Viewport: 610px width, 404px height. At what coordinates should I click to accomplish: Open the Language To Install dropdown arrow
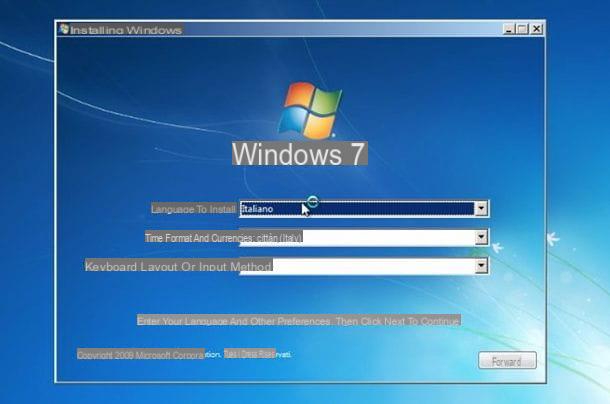481,209
